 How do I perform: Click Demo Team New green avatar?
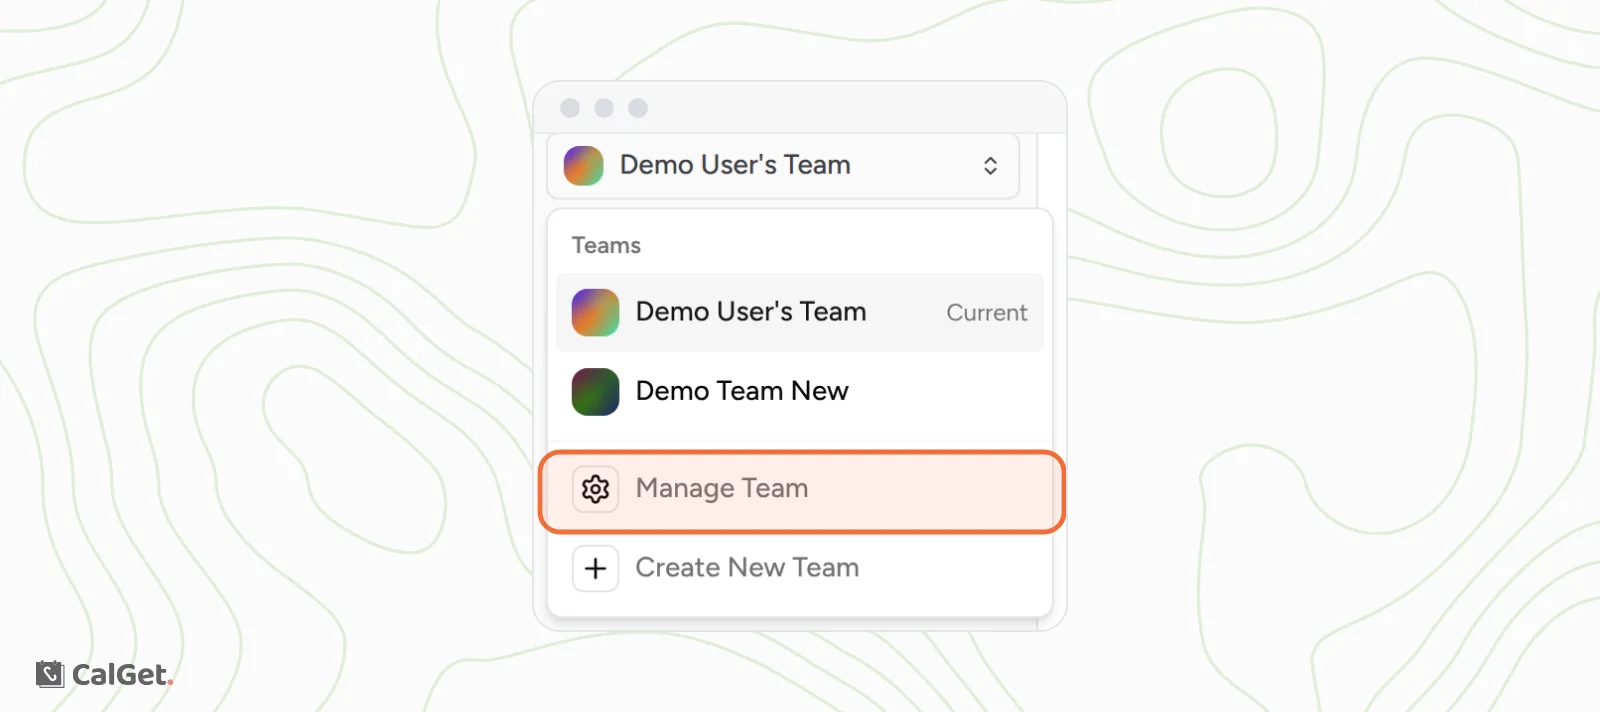click(x=595, y=391)
